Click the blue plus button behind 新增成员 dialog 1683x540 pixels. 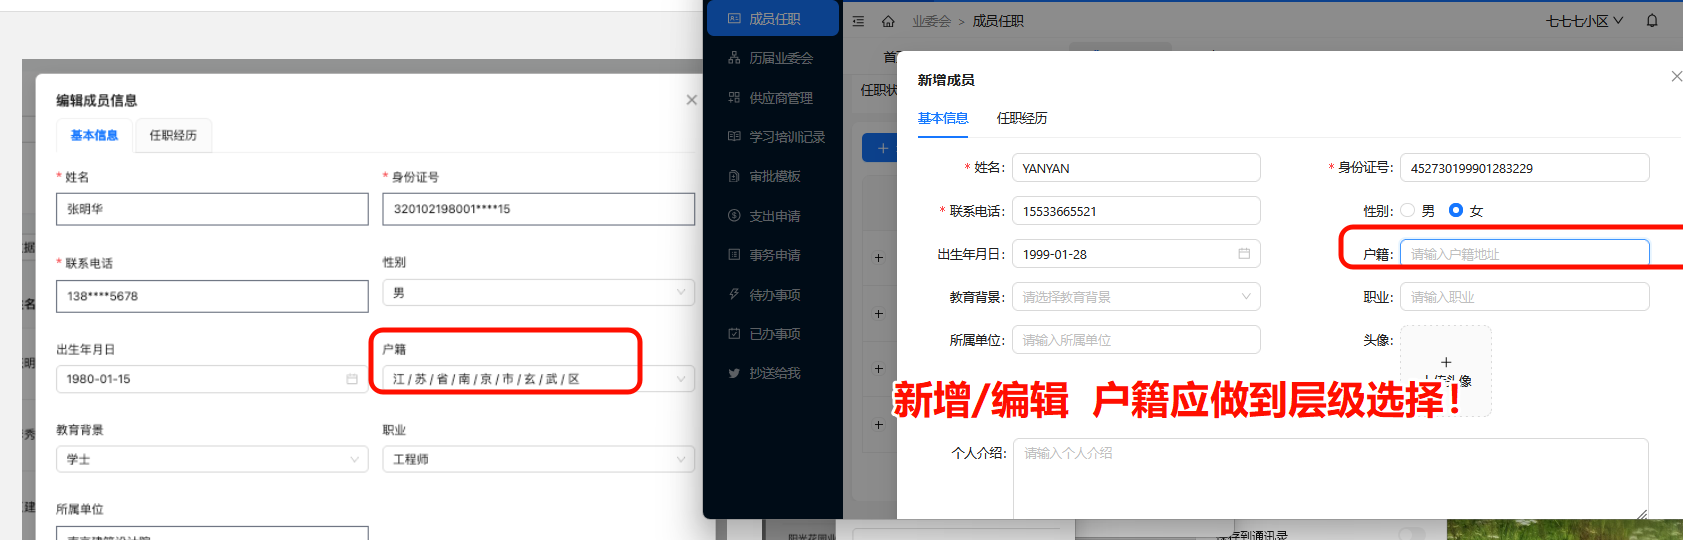point(880,148)
